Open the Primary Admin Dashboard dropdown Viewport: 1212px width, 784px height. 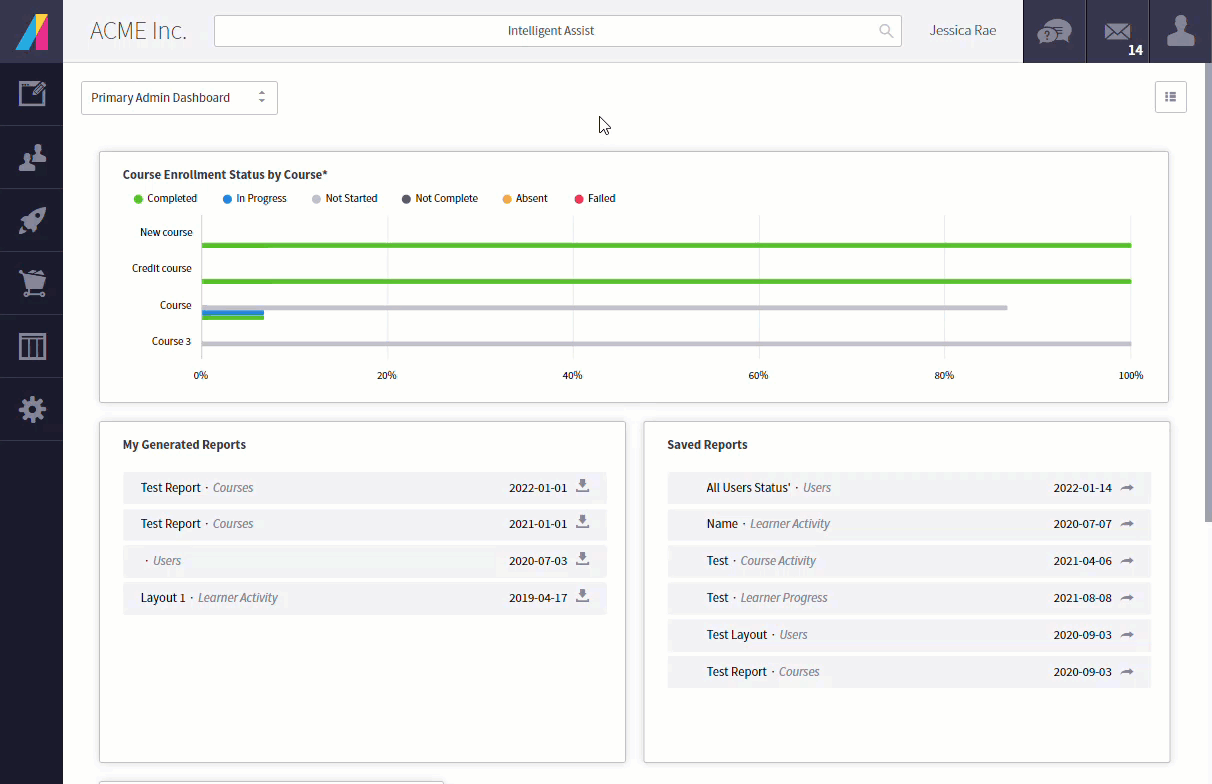179,98
